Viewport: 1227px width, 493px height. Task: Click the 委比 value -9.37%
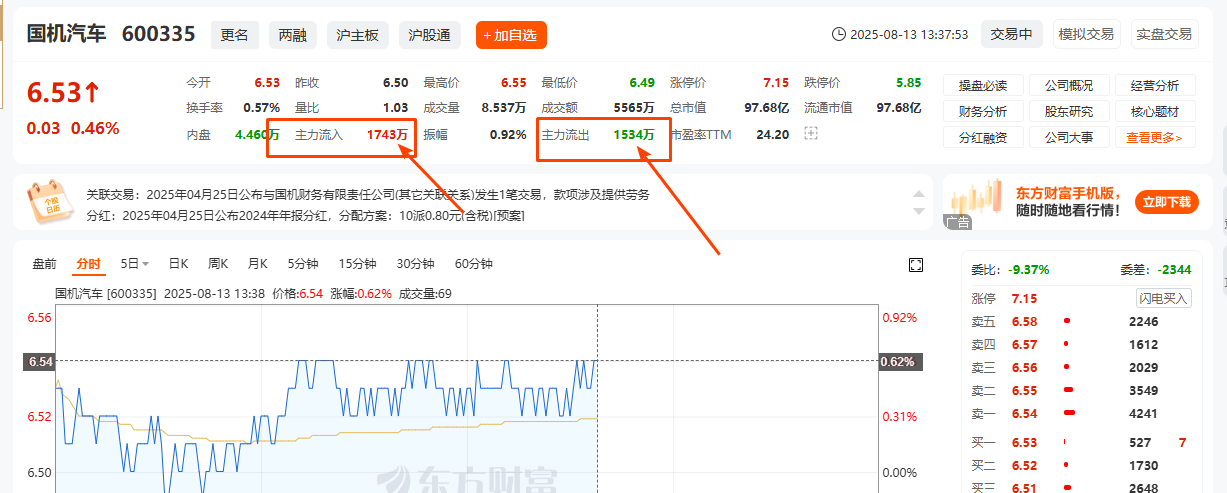coord(1029,270)
